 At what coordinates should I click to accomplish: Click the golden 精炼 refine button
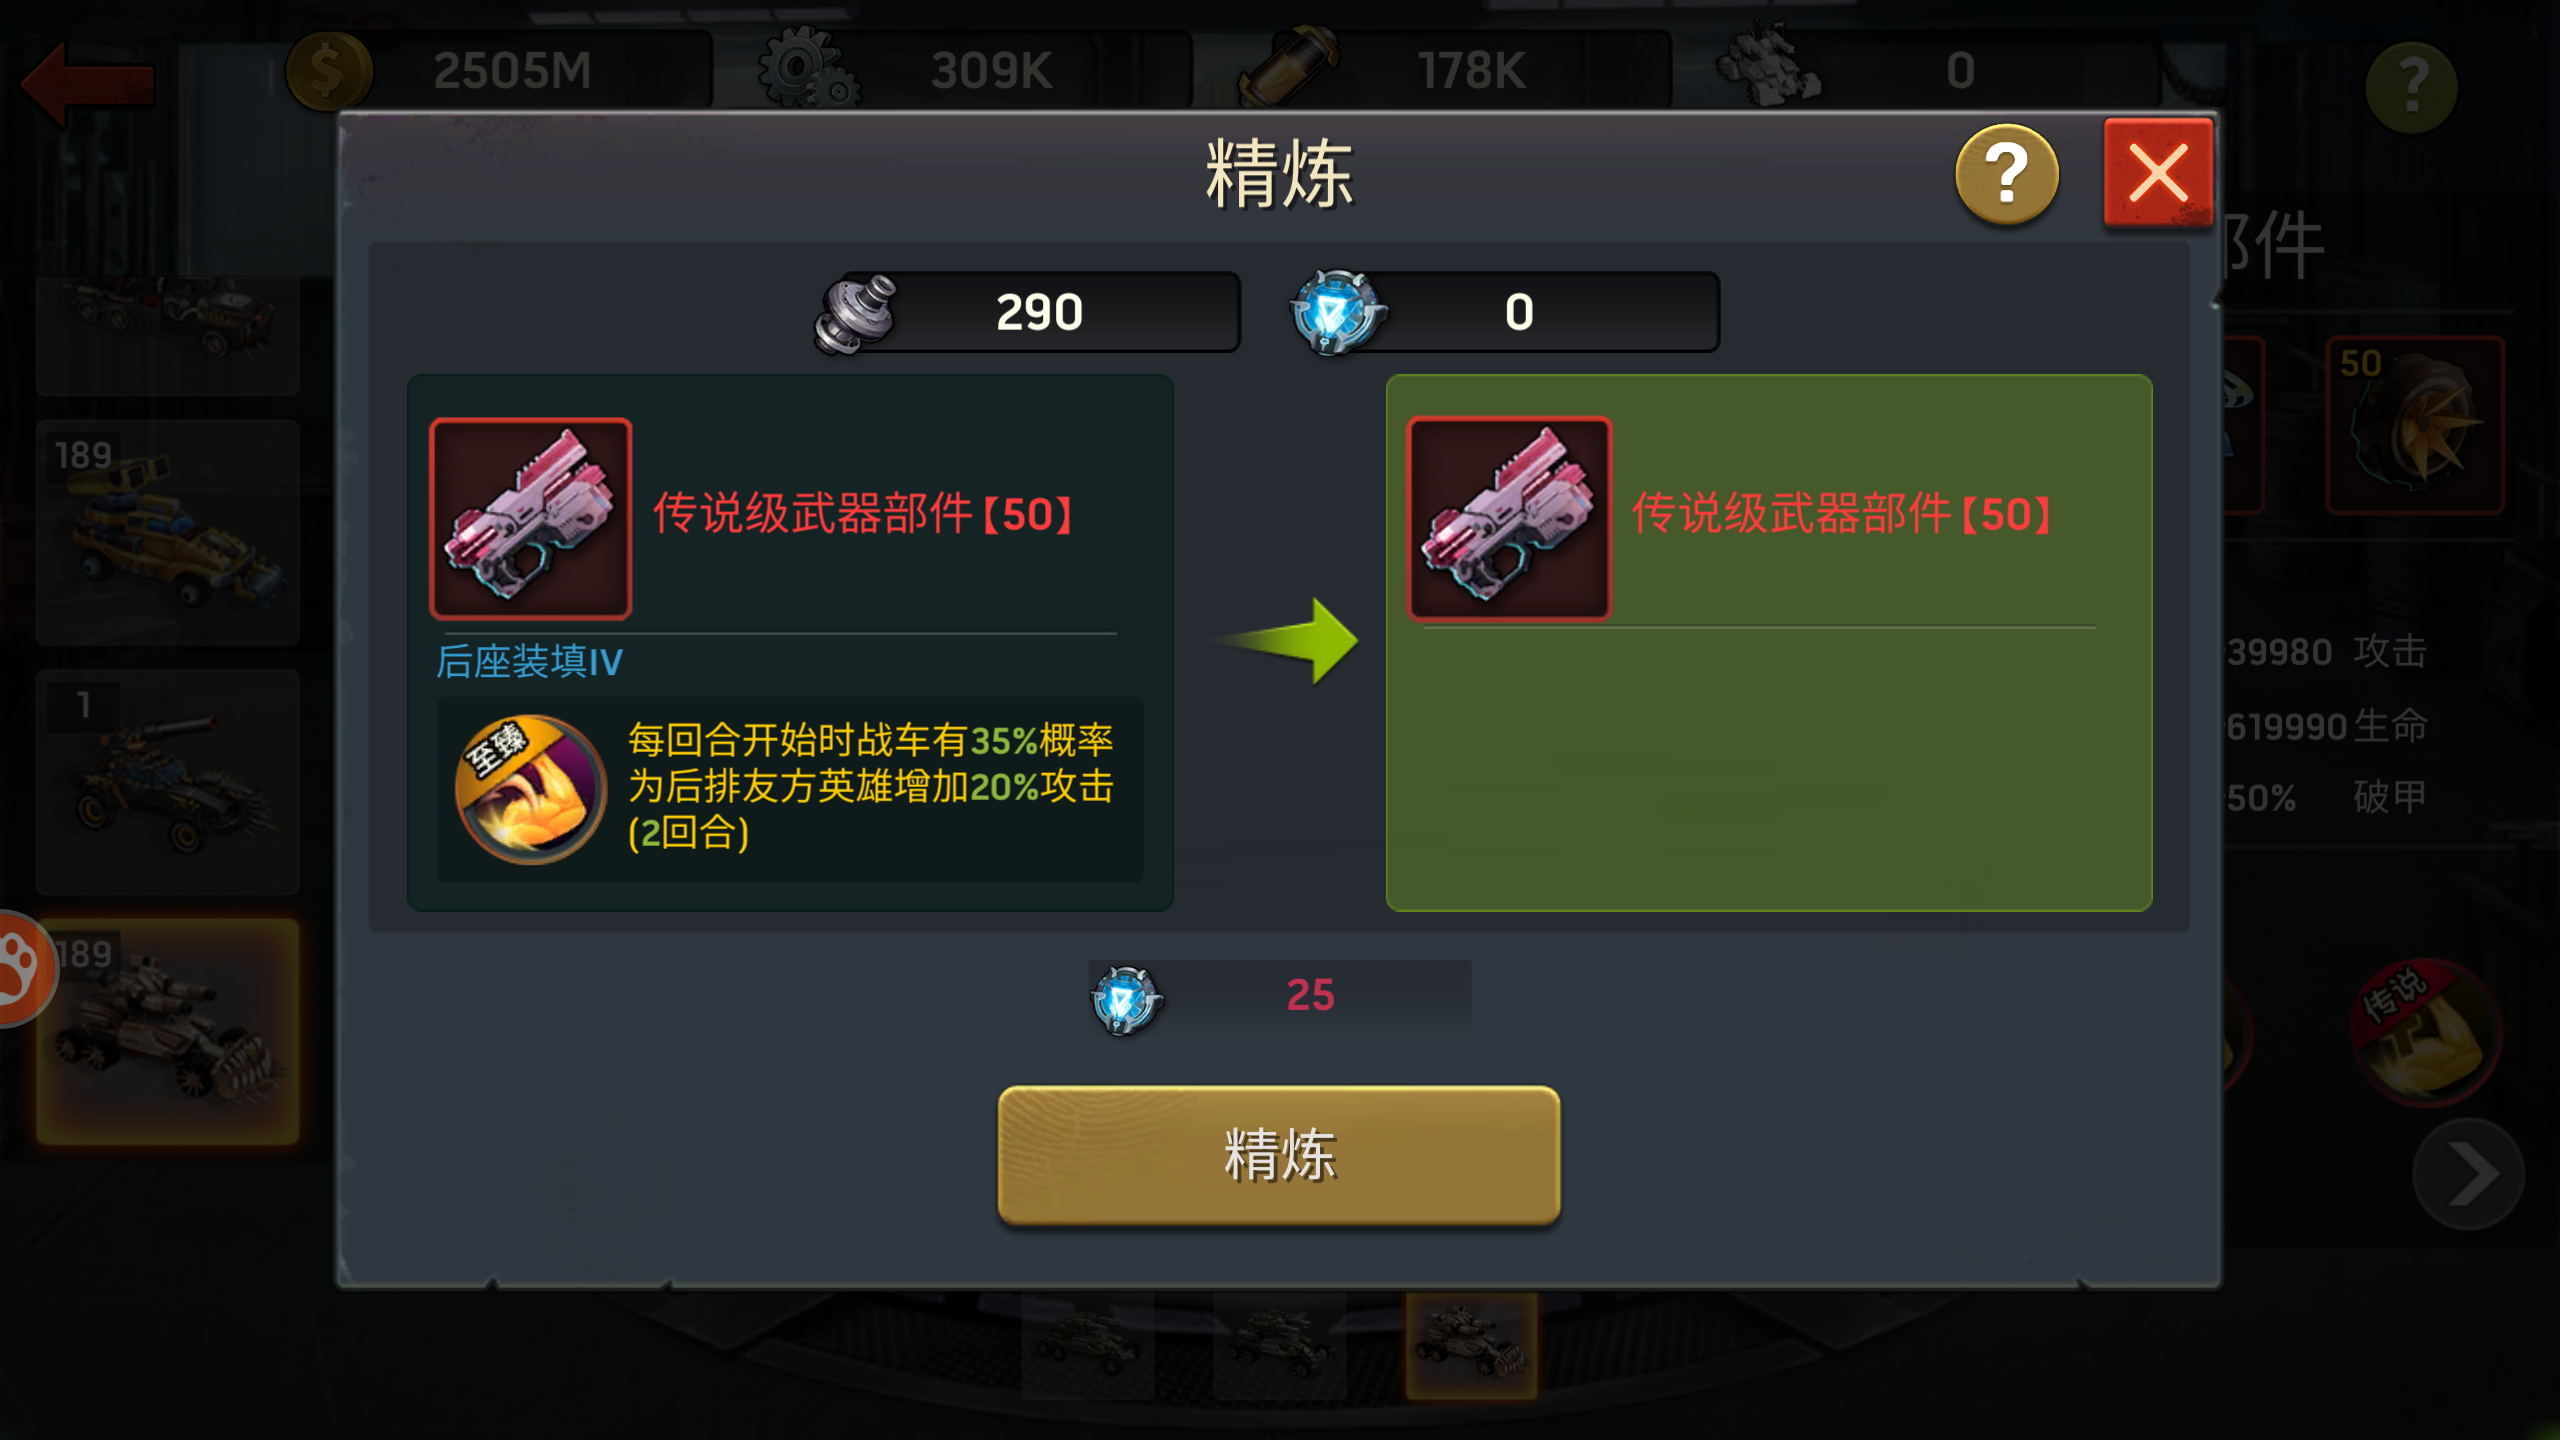point(1279,1155)
